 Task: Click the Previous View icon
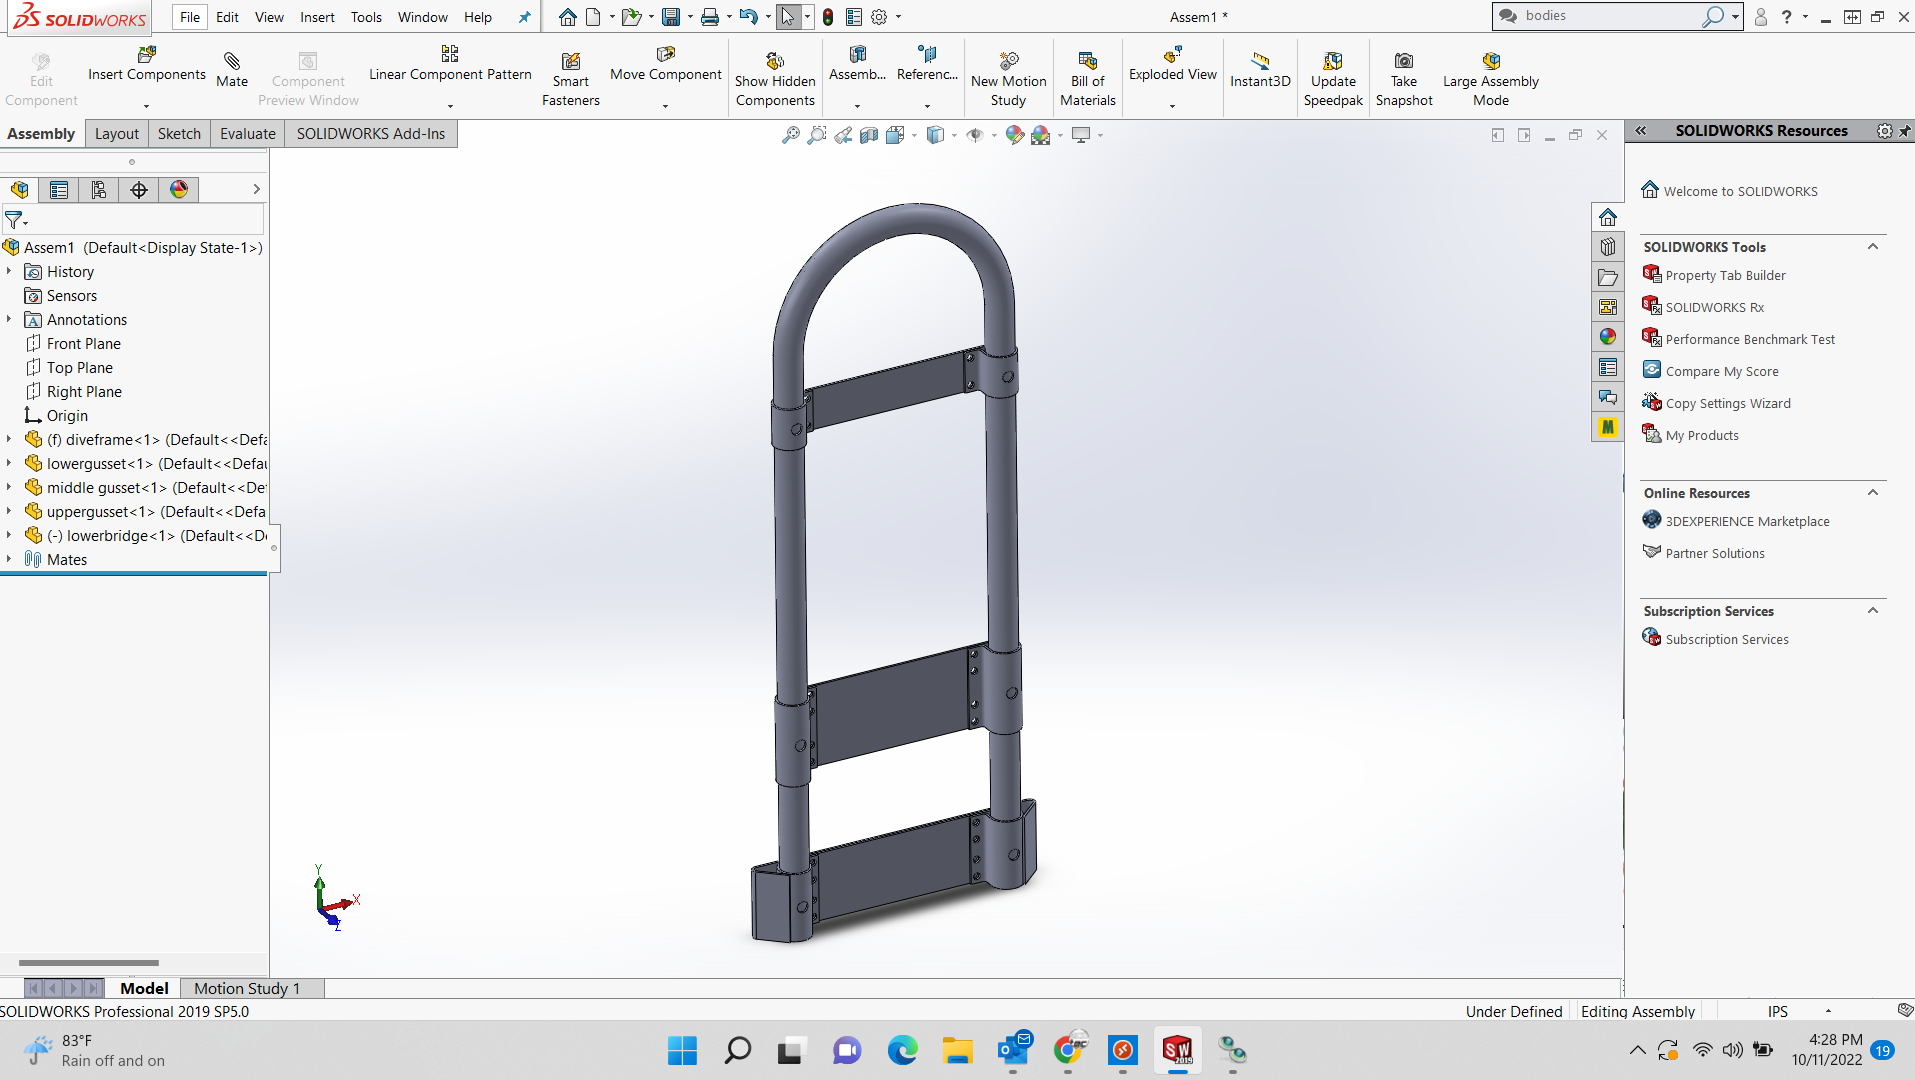point(843,135)
